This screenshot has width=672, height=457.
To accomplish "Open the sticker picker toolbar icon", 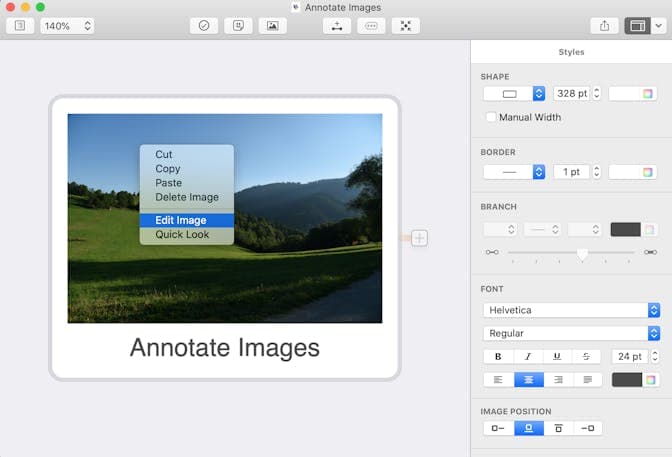I will point(238,26).
